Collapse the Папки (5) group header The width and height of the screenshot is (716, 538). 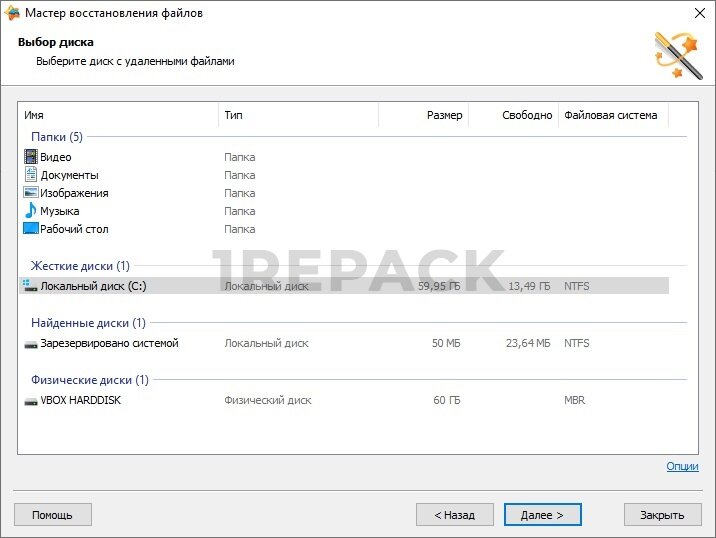(57, 137)
